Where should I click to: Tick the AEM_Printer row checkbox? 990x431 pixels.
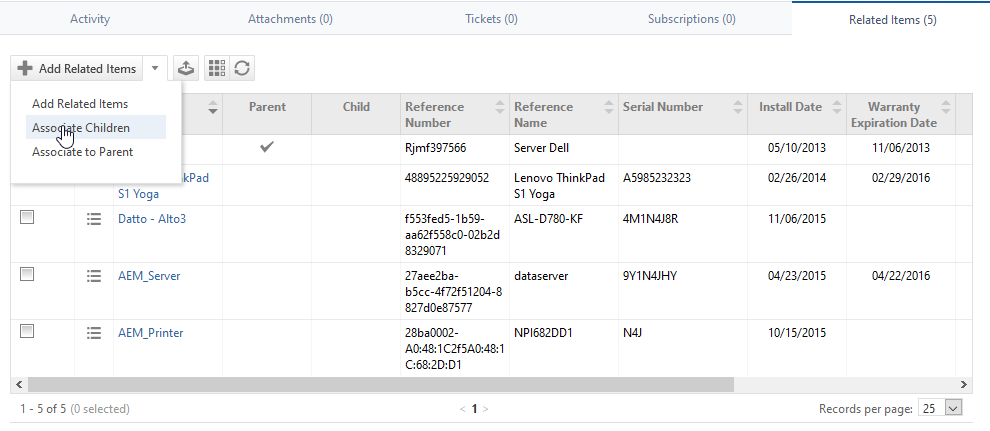(x=28, y=332)
